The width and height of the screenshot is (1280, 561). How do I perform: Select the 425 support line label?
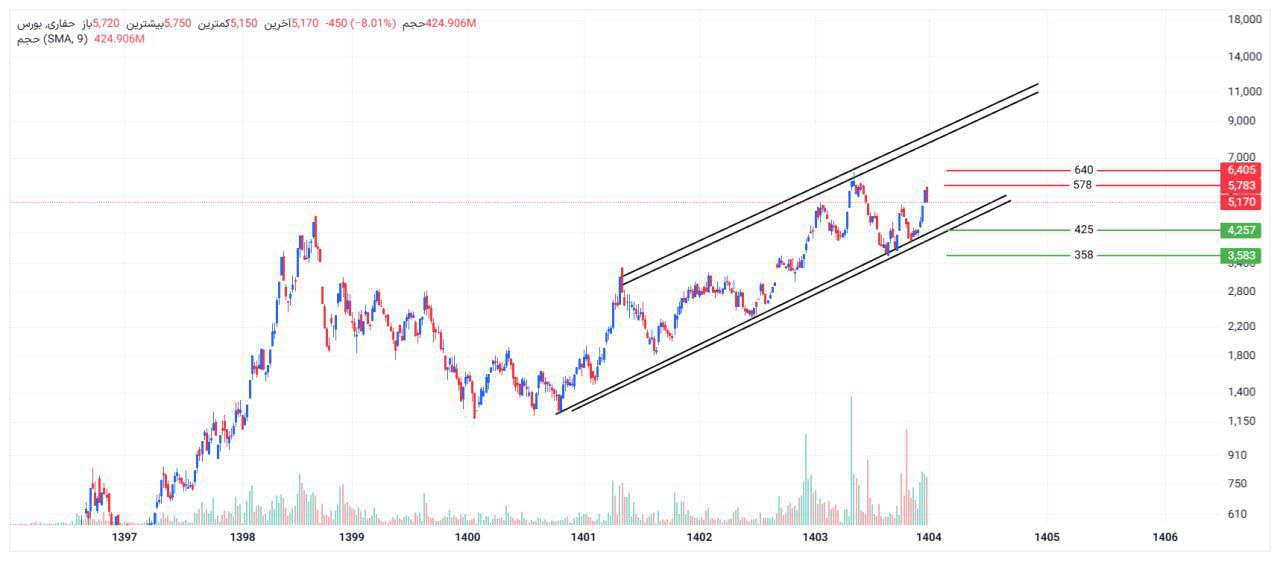1083,230
